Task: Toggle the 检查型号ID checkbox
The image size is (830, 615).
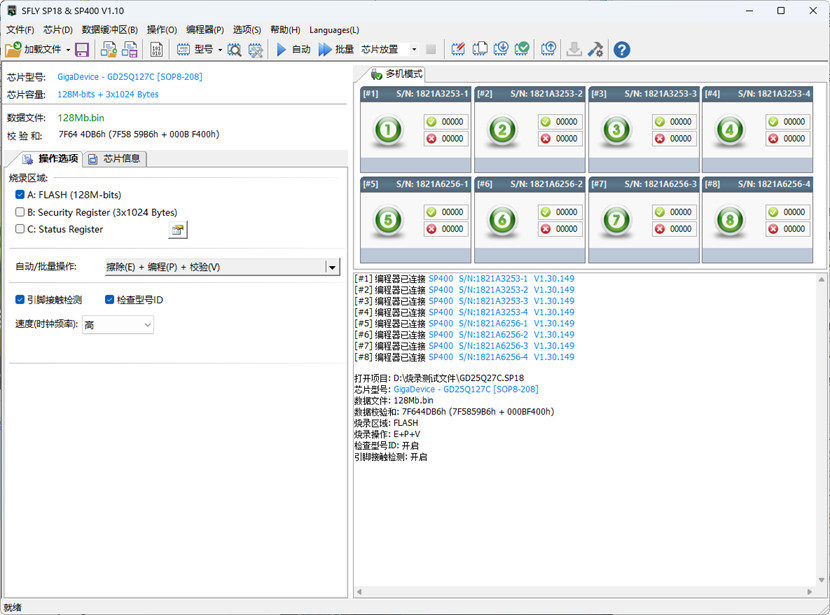Action: 110,299
